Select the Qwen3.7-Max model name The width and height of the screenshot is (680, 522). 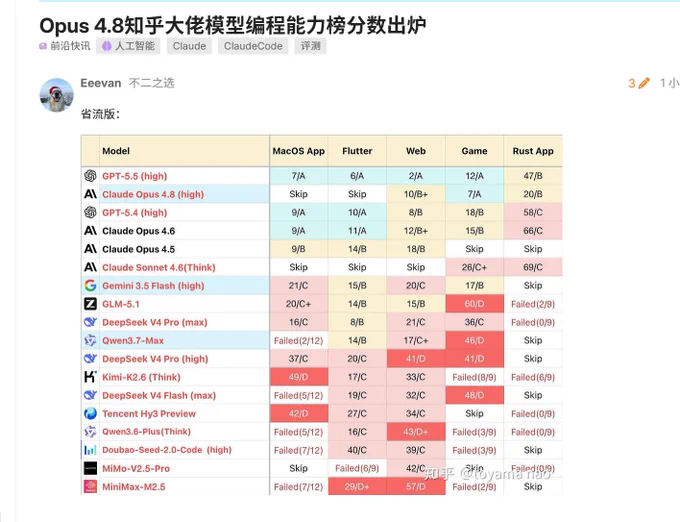coord(133,340)
